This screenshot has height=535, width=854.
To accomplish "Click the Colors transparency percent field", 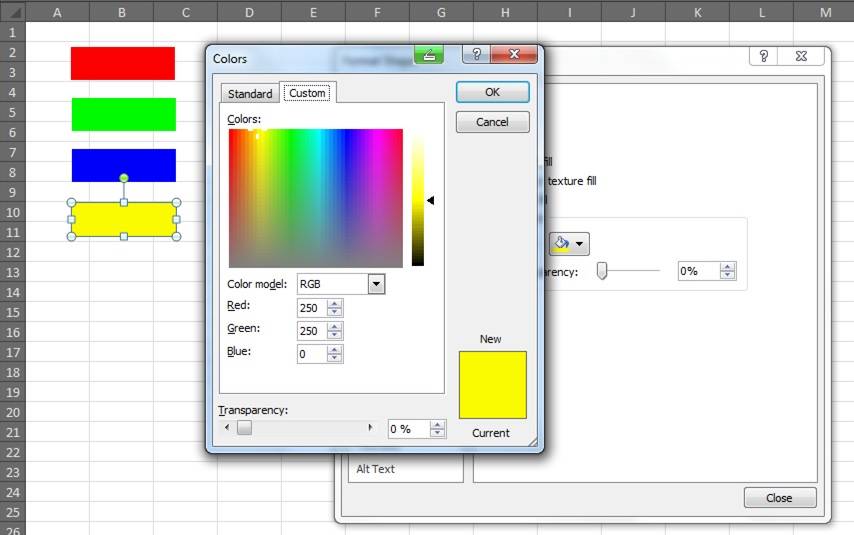I will click(408, 429).
